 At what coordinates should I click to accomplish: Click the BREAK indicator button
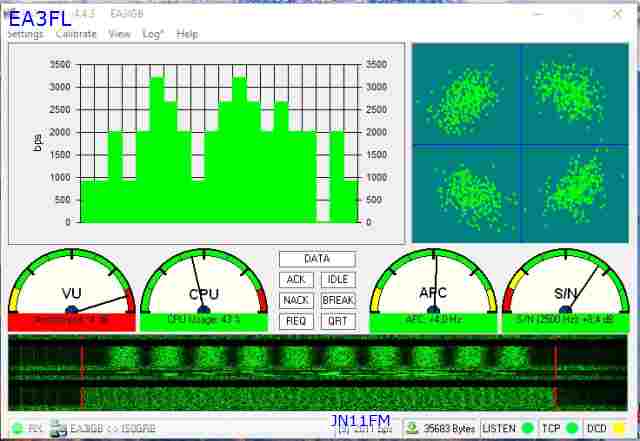338,300
